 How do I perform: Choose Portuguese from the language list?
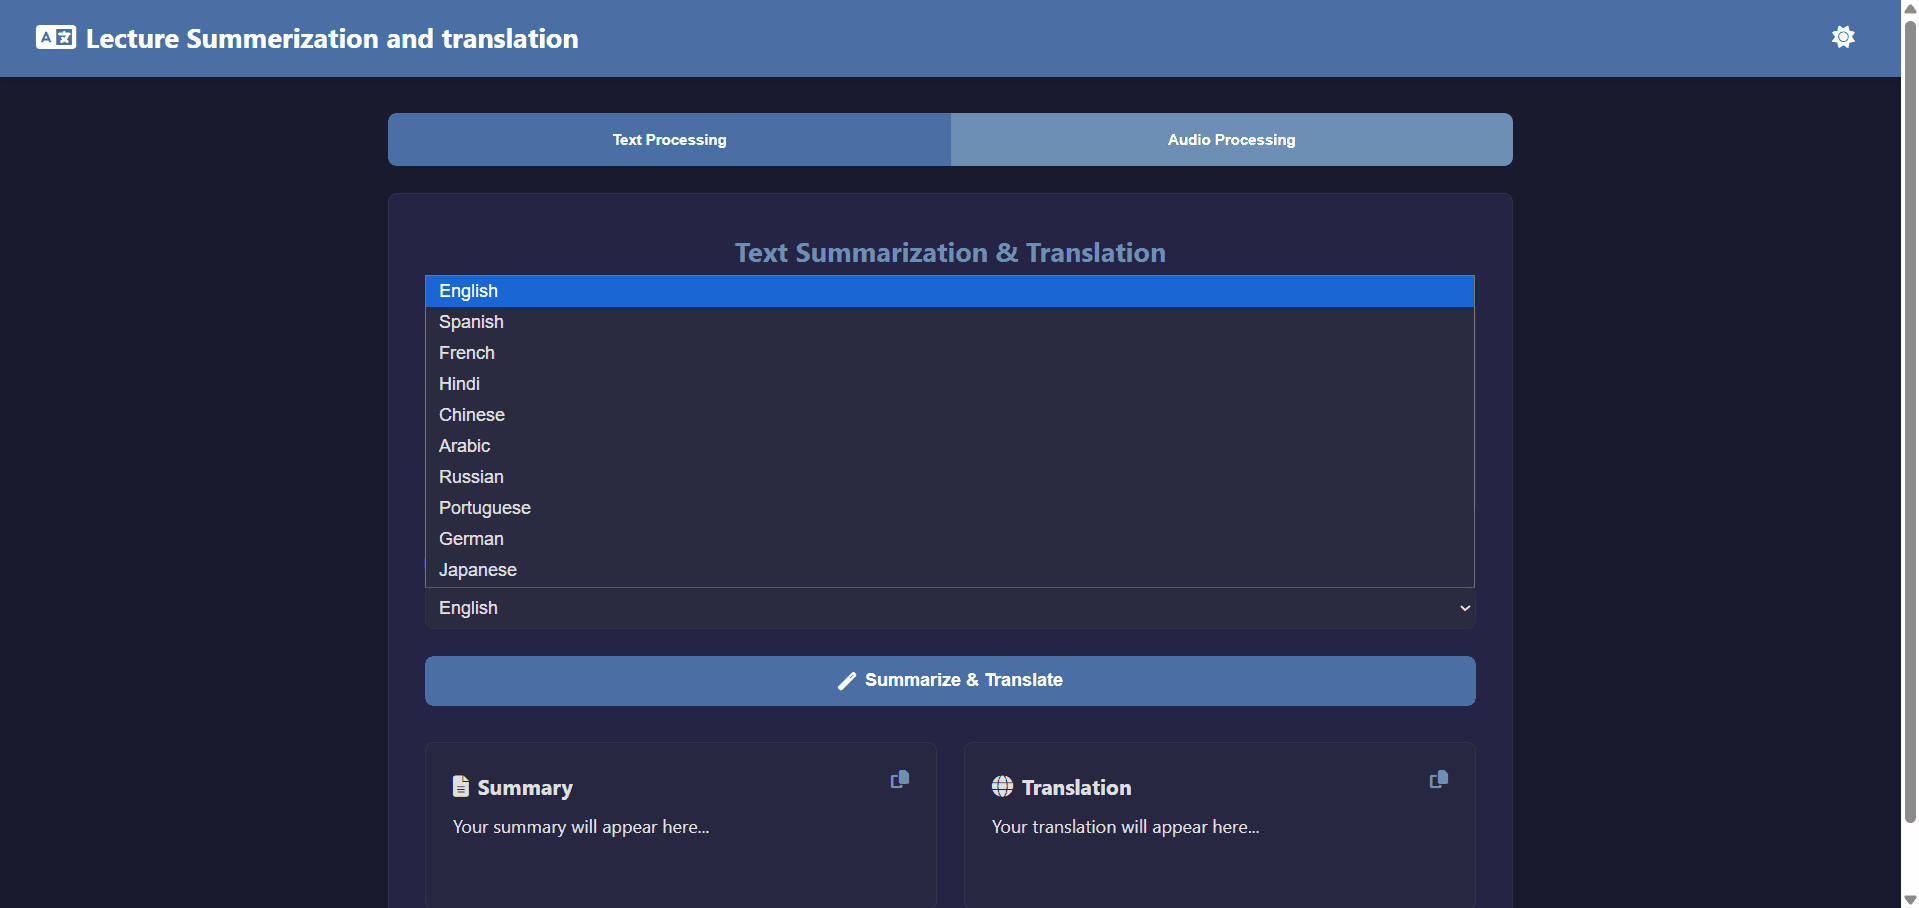pos(484,507)
